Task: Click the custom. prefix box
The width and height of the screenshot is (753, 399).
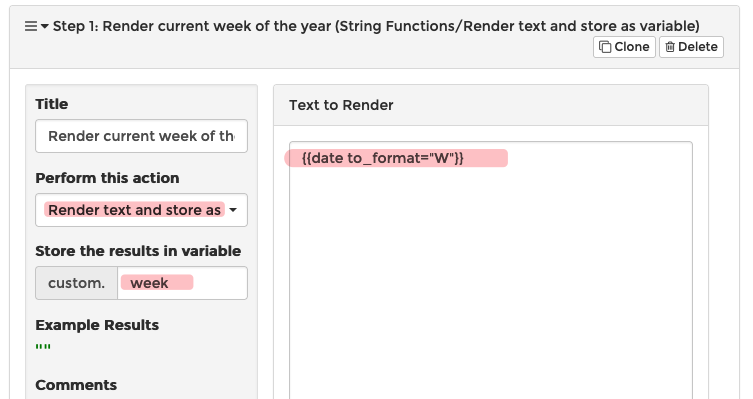Action: pyautogui.click(x=76, y=283)
